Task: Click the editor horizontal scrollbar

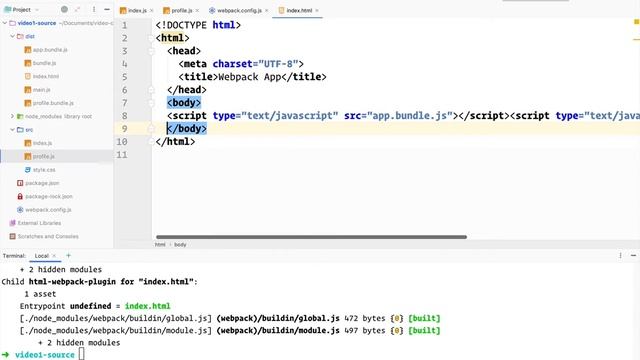Action: click(x=311, y=237)
